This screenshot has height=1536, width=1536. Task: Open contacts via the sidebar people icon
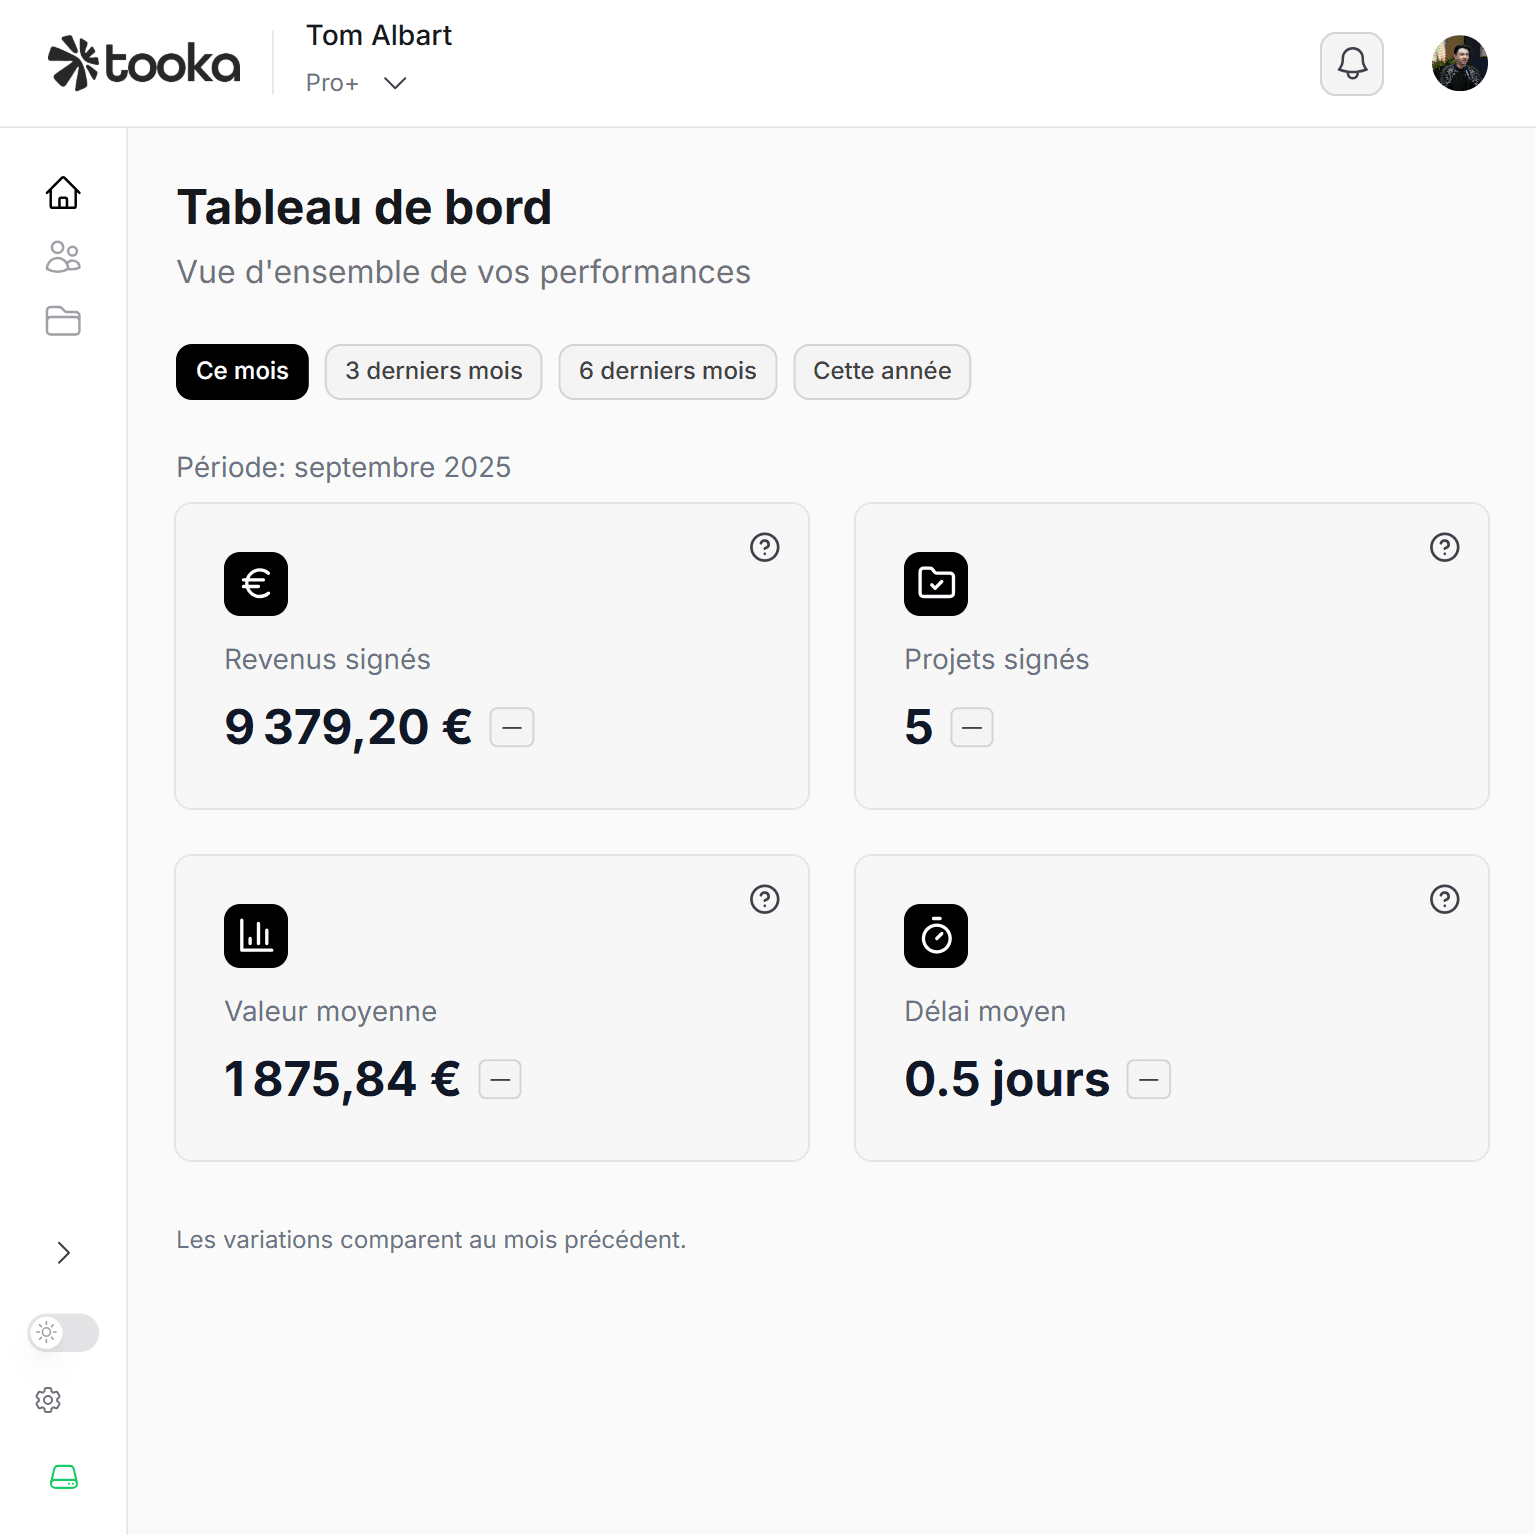pos(63,257)
